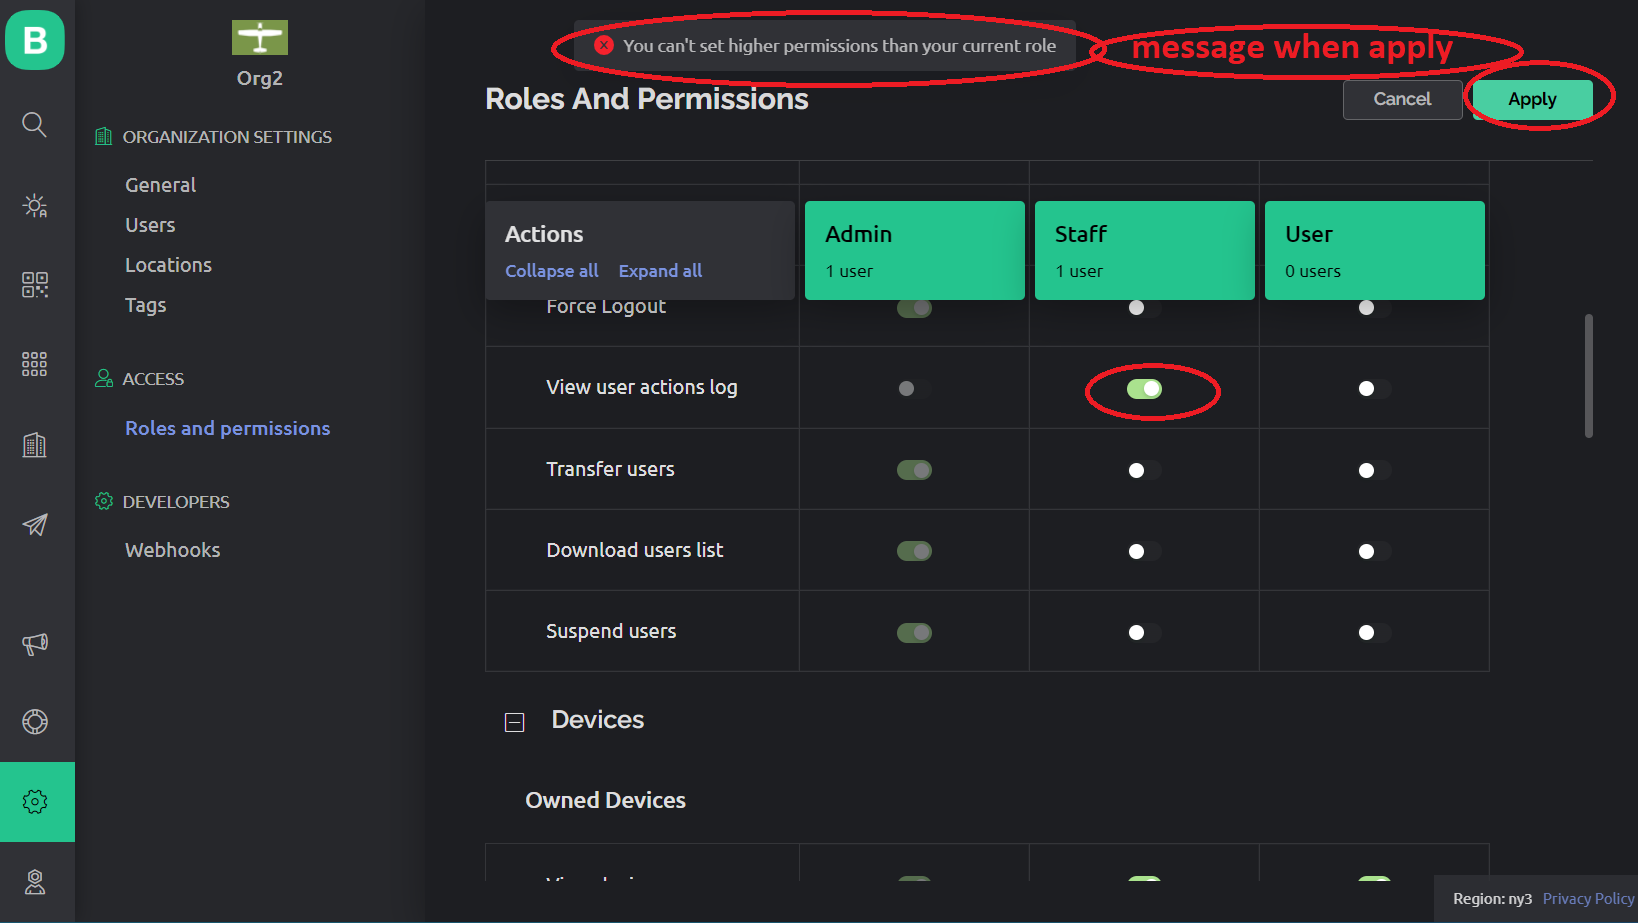Click the vertical scrollbar thumb
The width and height of the screenshot is (1638, 924).
tap(1588, 376)
